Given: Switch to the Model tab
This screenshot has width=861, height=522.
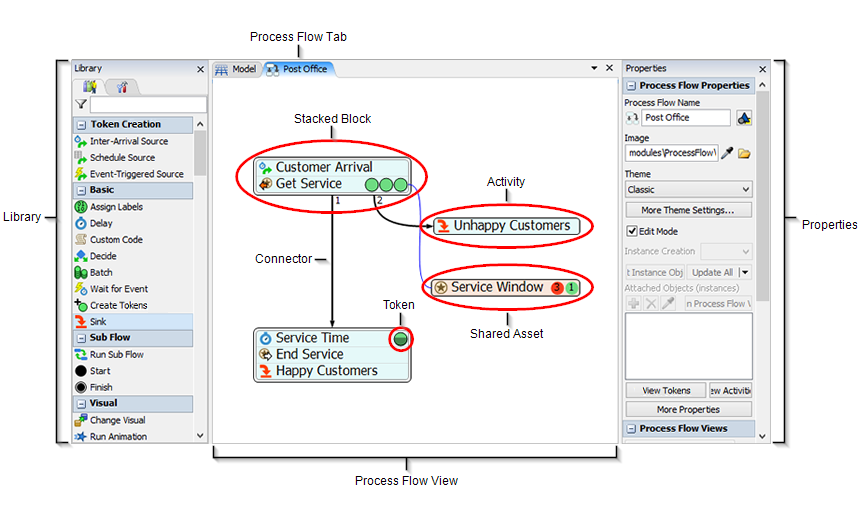Looking at the screenshot, I should pos(237,69).
